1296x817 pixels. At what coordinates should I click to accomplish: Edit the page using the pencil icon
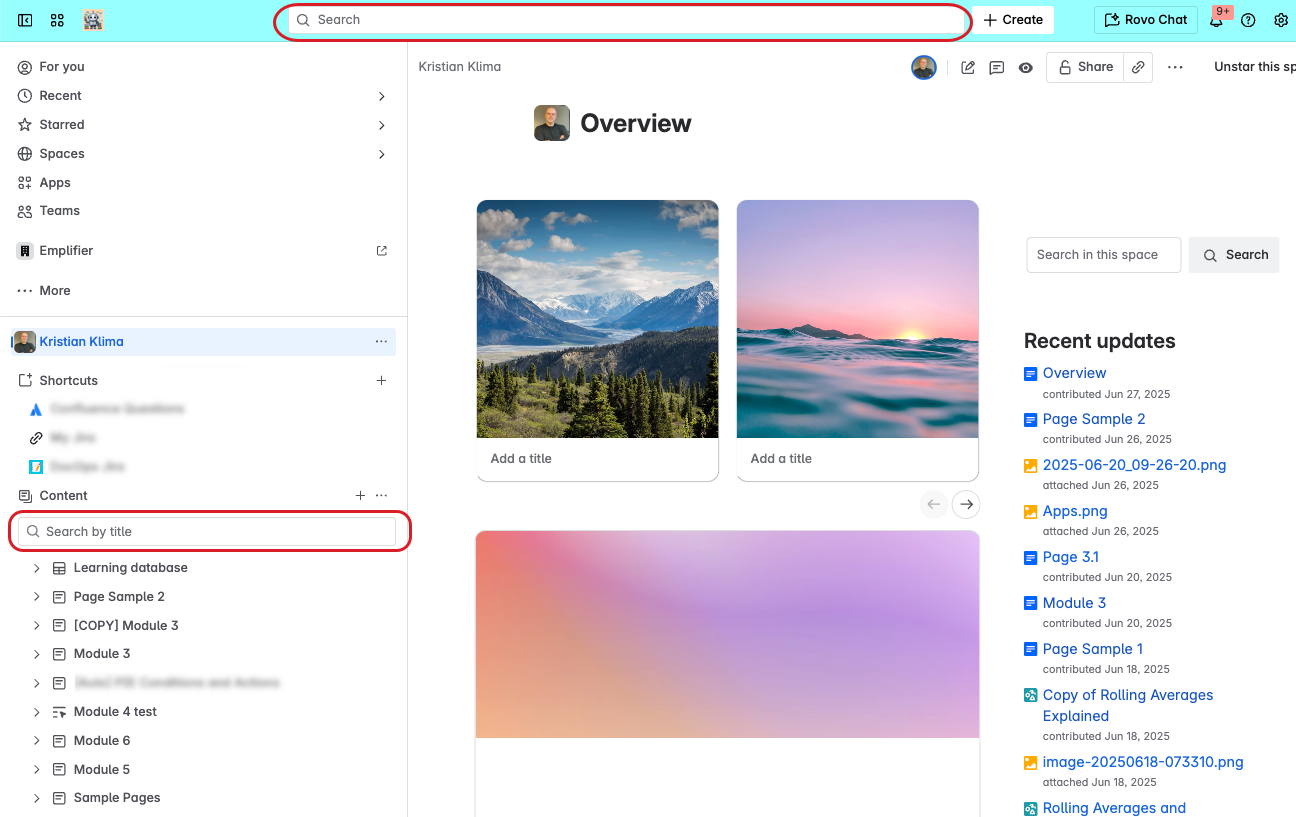tap(967, 67)
